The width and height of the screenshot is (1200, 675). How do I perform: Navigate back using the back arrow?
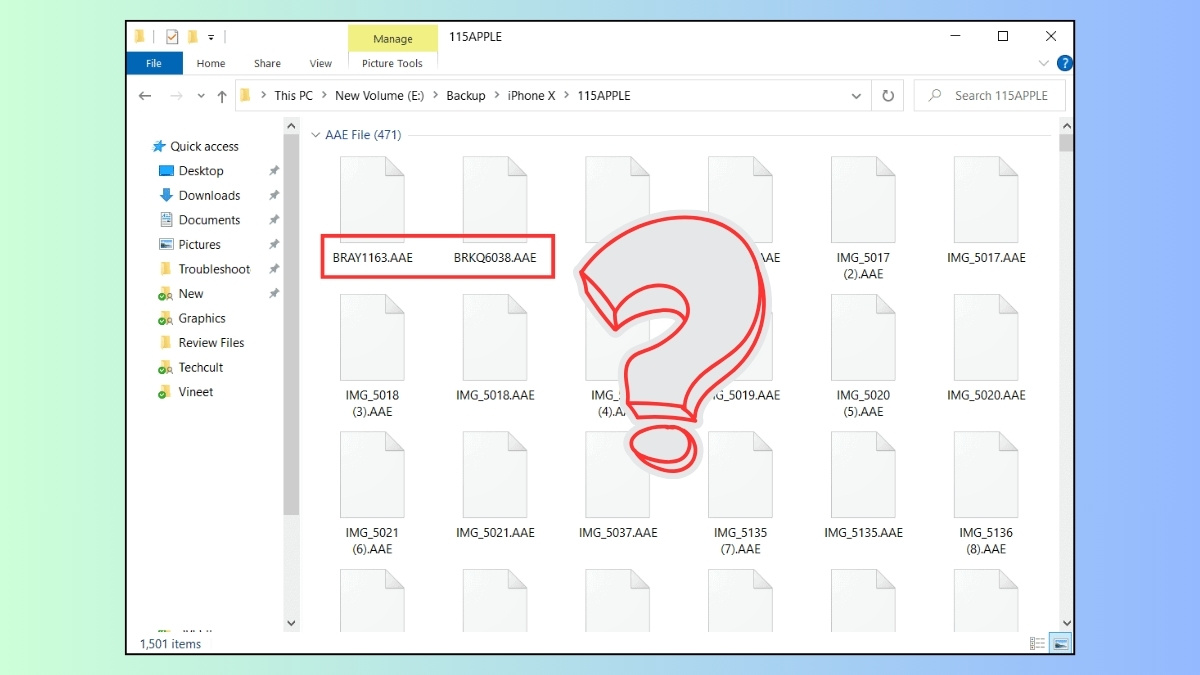tap(145, 95)
